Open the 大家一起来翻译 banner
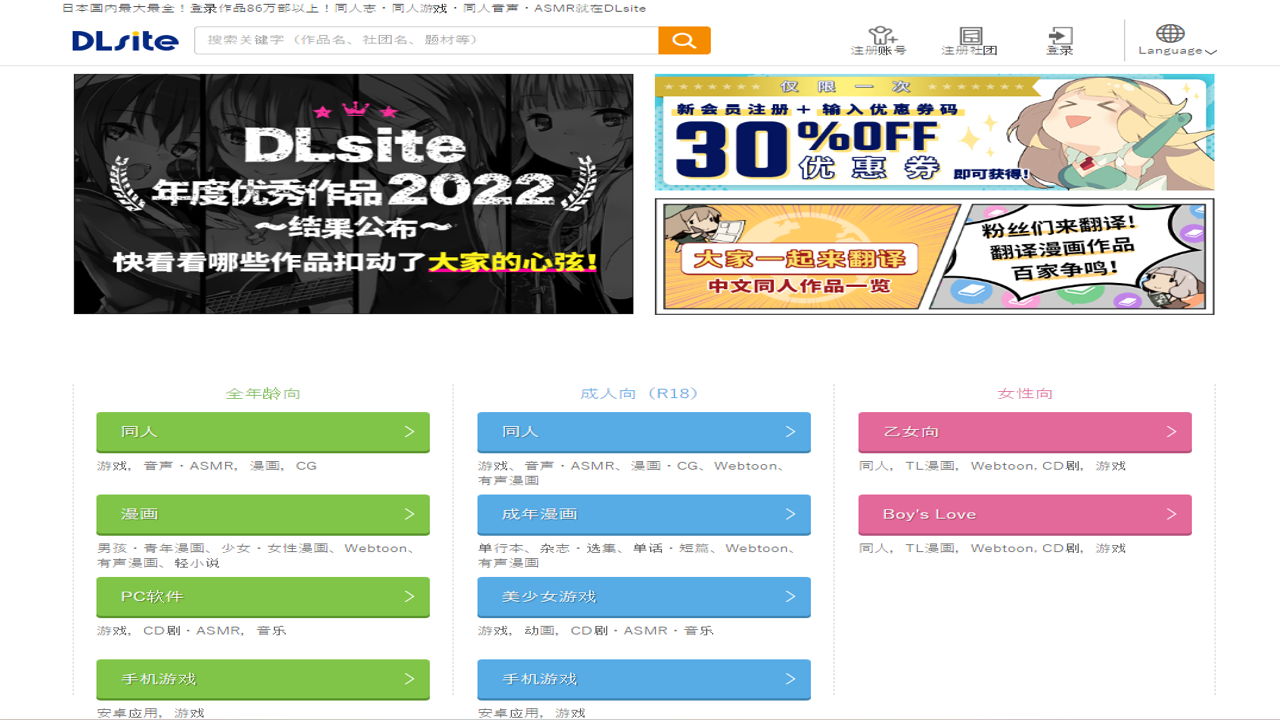The height and width of the screenshot is (720, 1280). point(934,256)
